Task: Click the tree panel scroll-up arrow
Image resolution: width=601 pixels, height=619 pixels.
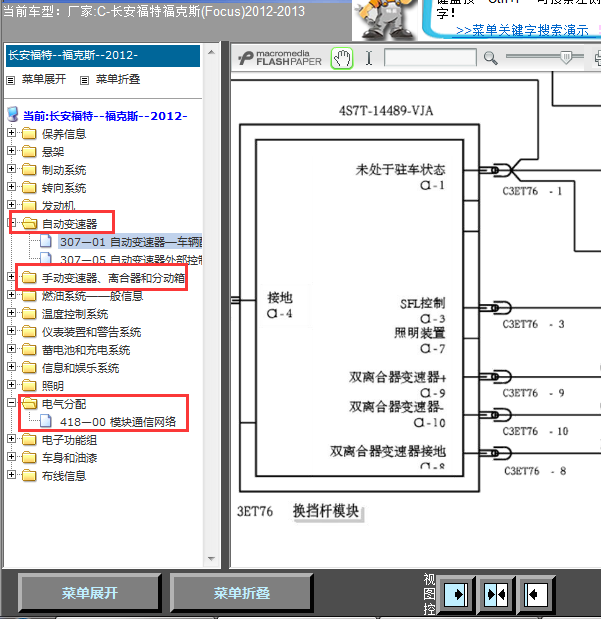Action: pos(211,52)
